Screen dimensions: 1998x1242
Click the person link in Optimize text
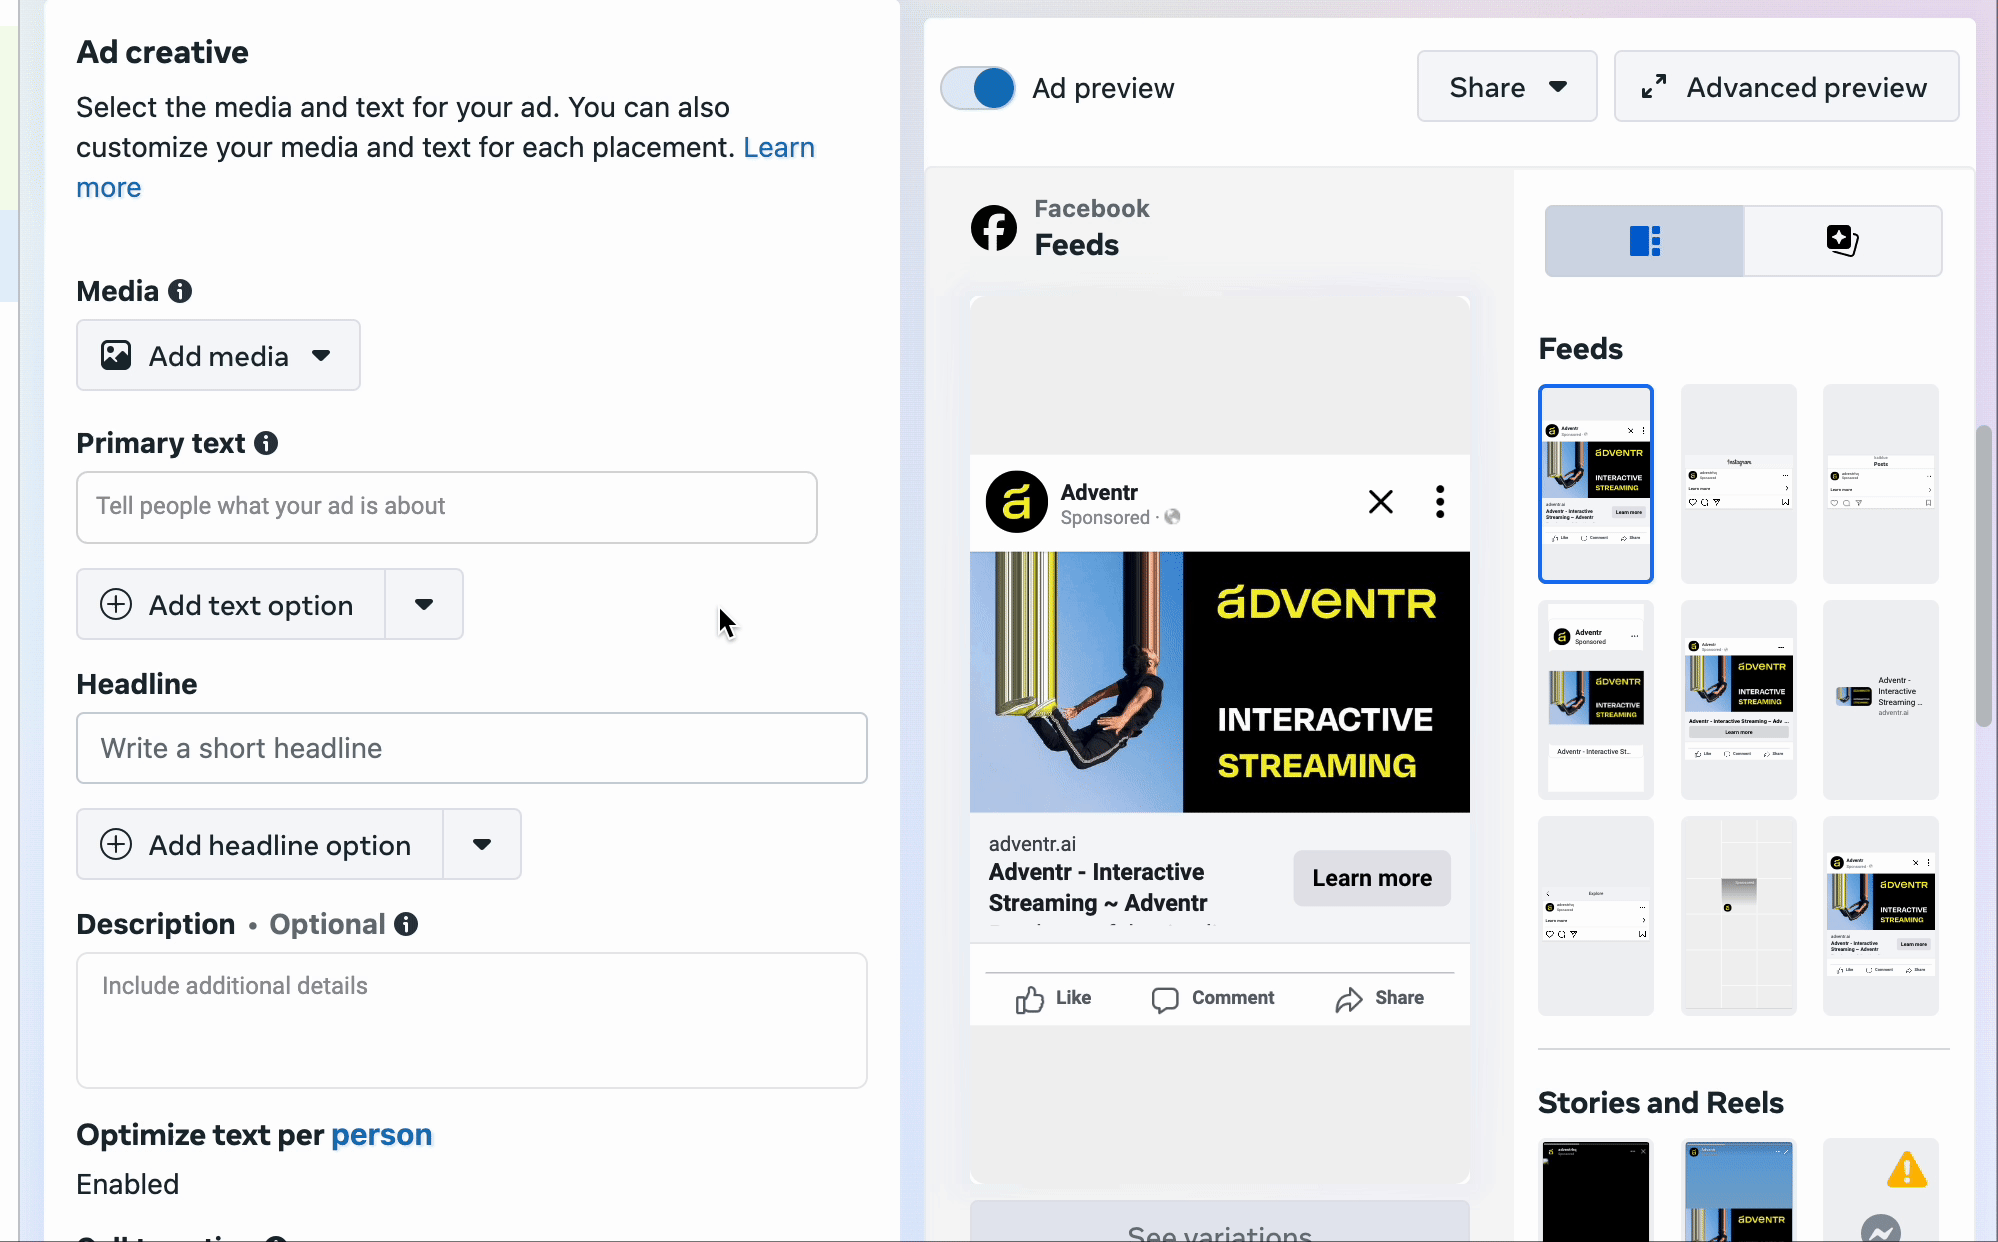(x=381, y=1135)
